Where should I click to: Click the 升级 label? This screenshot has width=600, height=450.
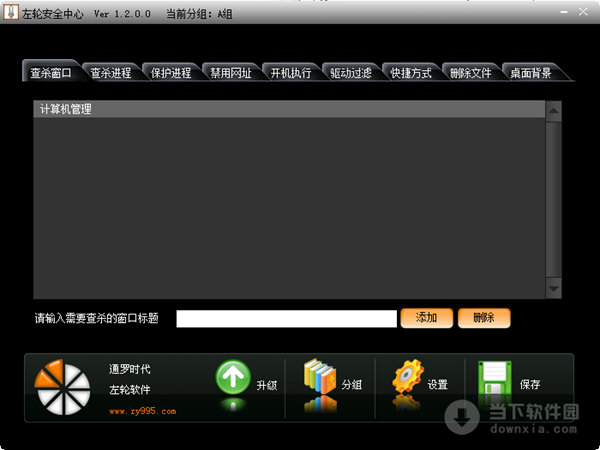click(x=267, y=385)
